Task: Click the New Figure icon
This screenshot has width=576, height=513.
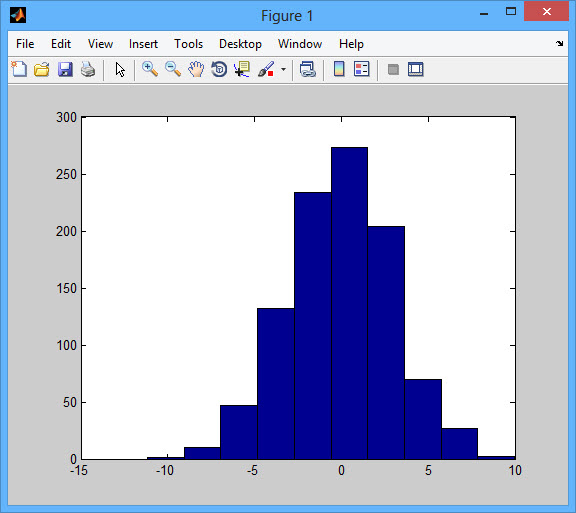Action: [x=19, y=69]
